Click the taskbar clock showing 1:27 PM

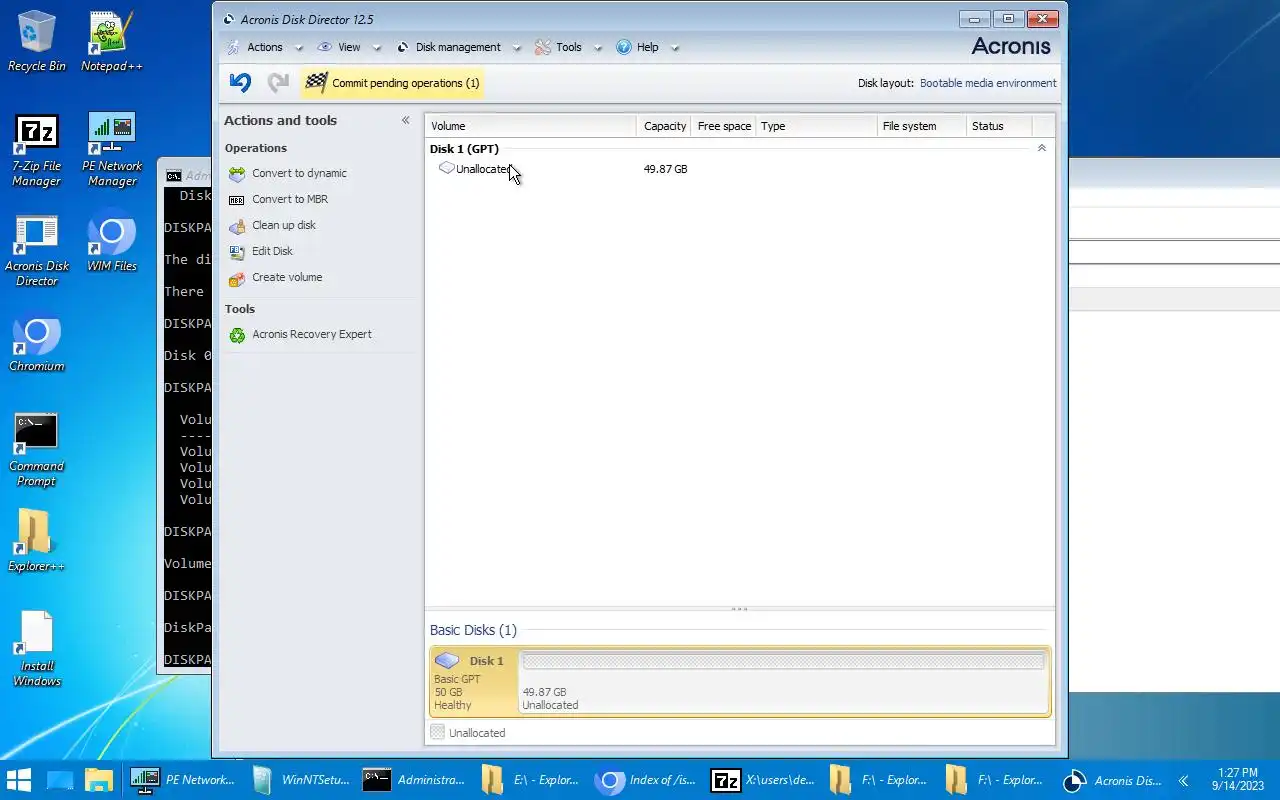(1238, 779)
